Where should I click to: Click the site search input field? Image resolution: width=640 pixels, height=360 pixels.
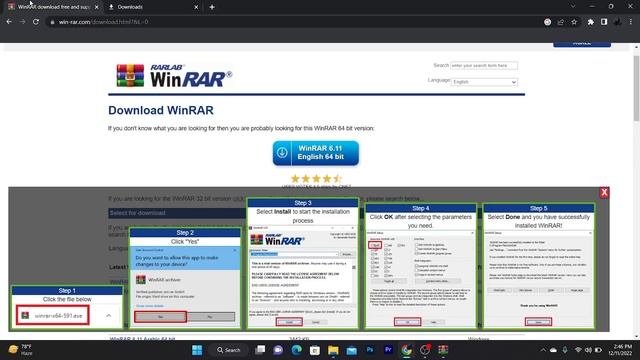pos(484,65)
